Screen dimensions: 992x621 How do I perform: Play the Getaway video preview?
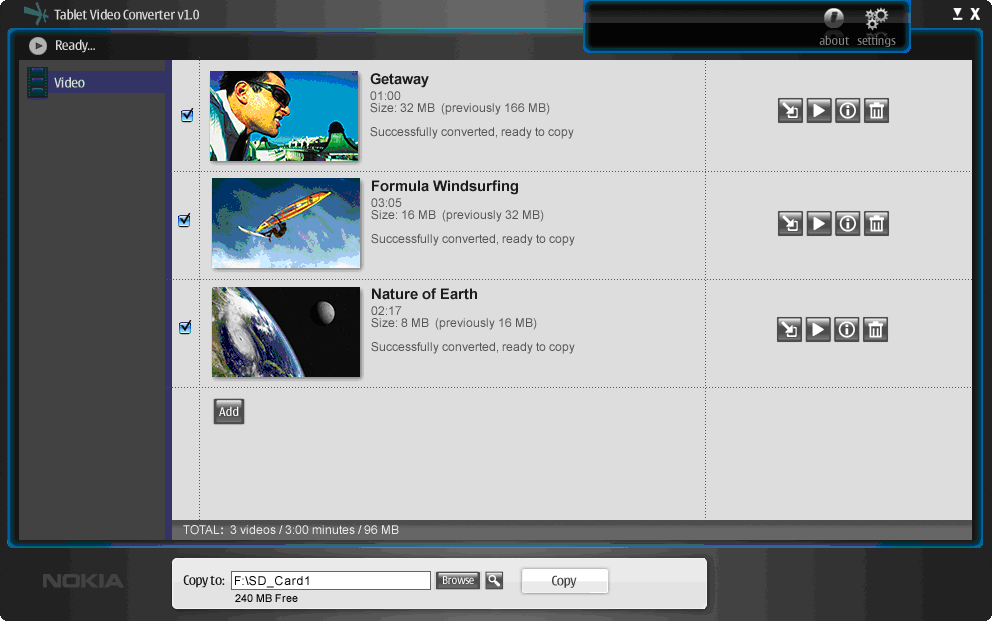(819, 111)
